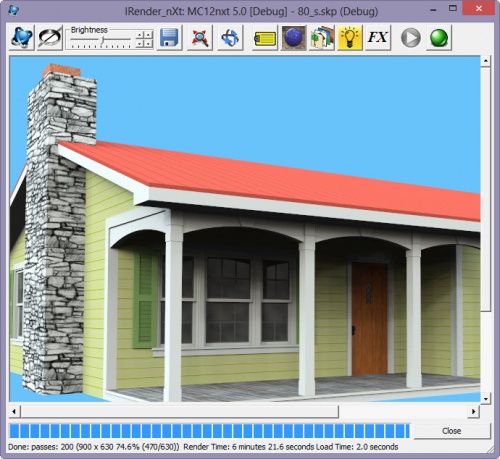
Task: Click the Brightness slider handle
Action: (102, 40)
